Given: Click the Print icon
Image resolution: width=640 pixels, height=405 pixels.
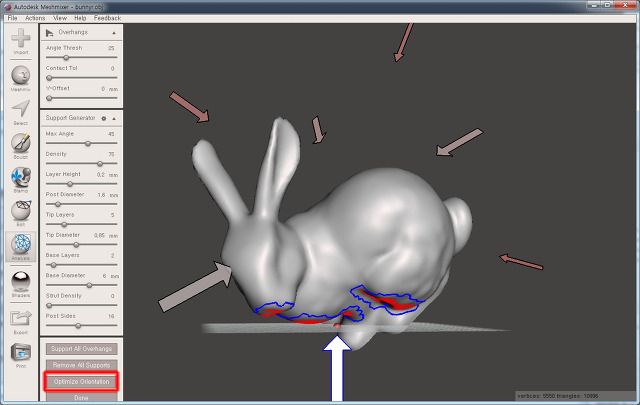Looking at the screenshot, I should pyautogui.click(x=21, y=355).
